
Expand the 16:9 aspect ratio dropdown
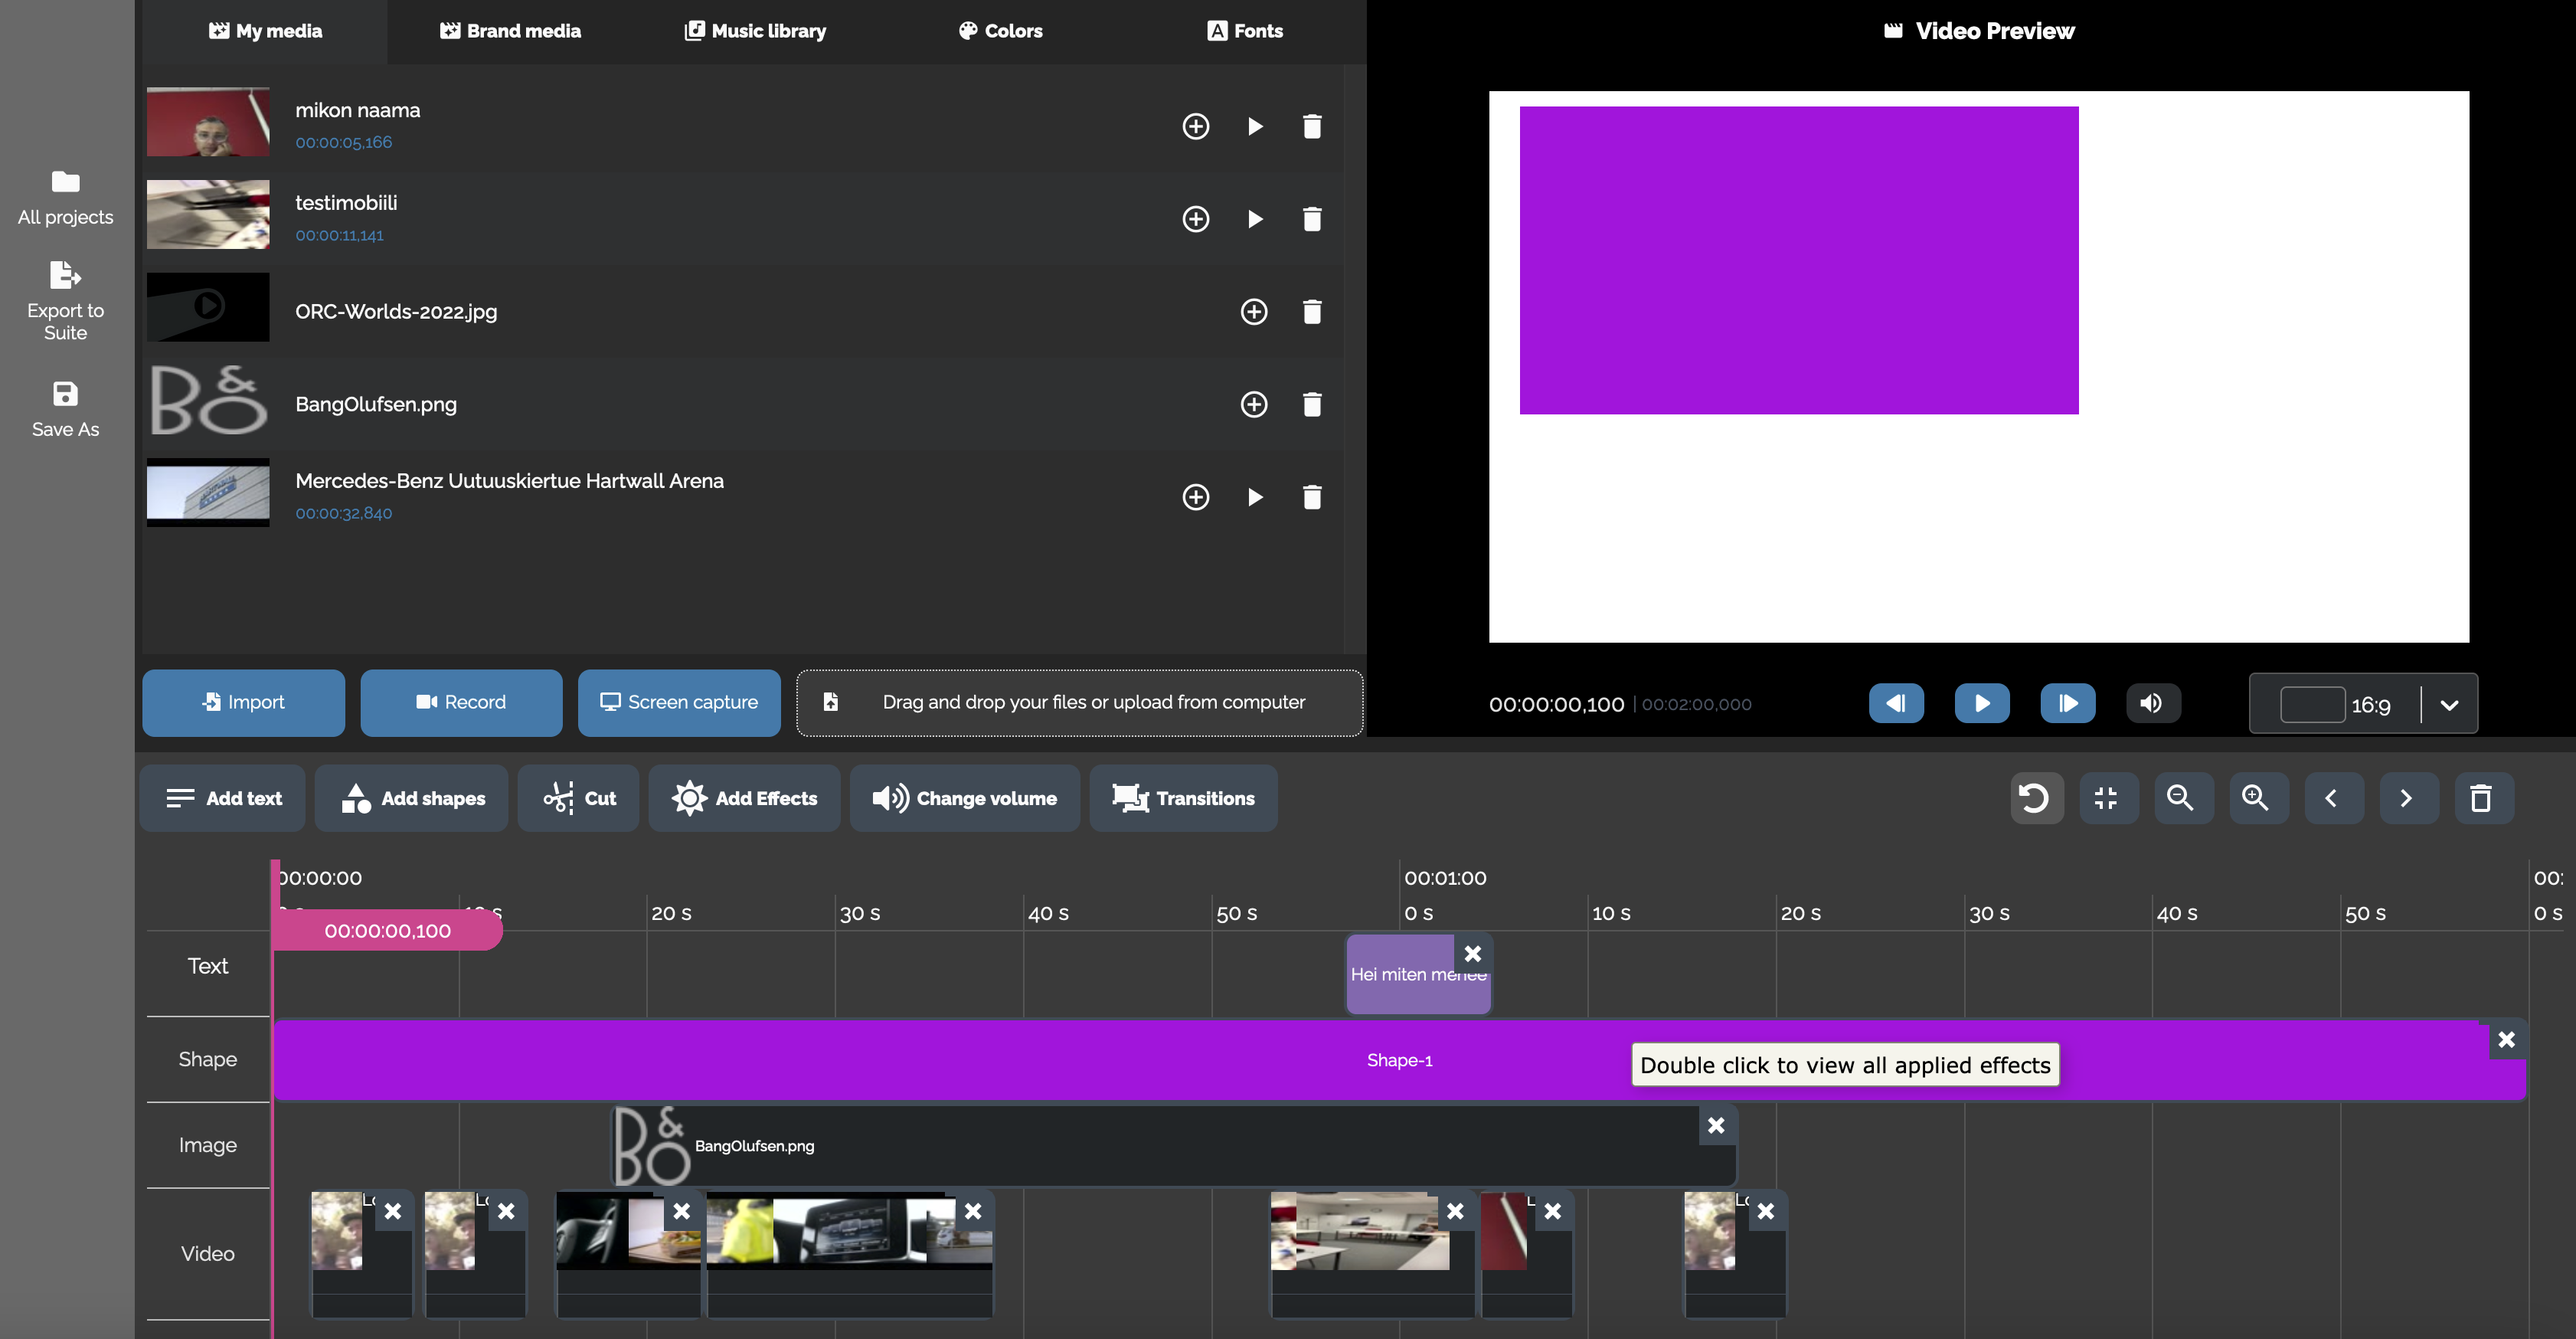coord(2448,705)
